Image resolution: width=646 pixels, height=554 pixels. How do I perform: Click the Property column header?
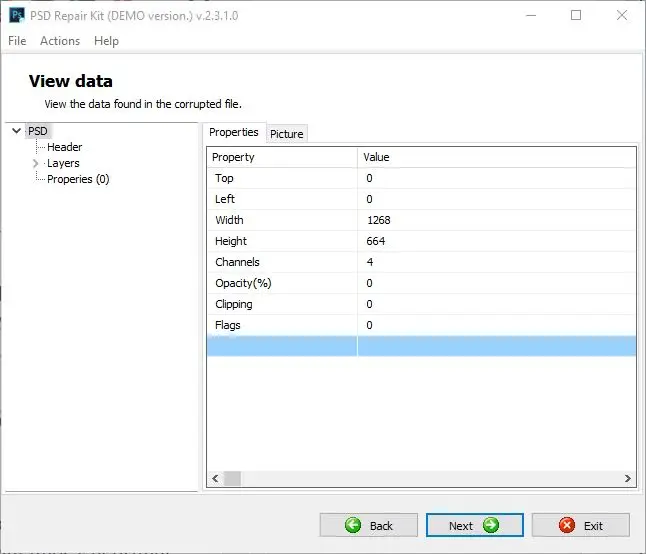tap(282, 157)
